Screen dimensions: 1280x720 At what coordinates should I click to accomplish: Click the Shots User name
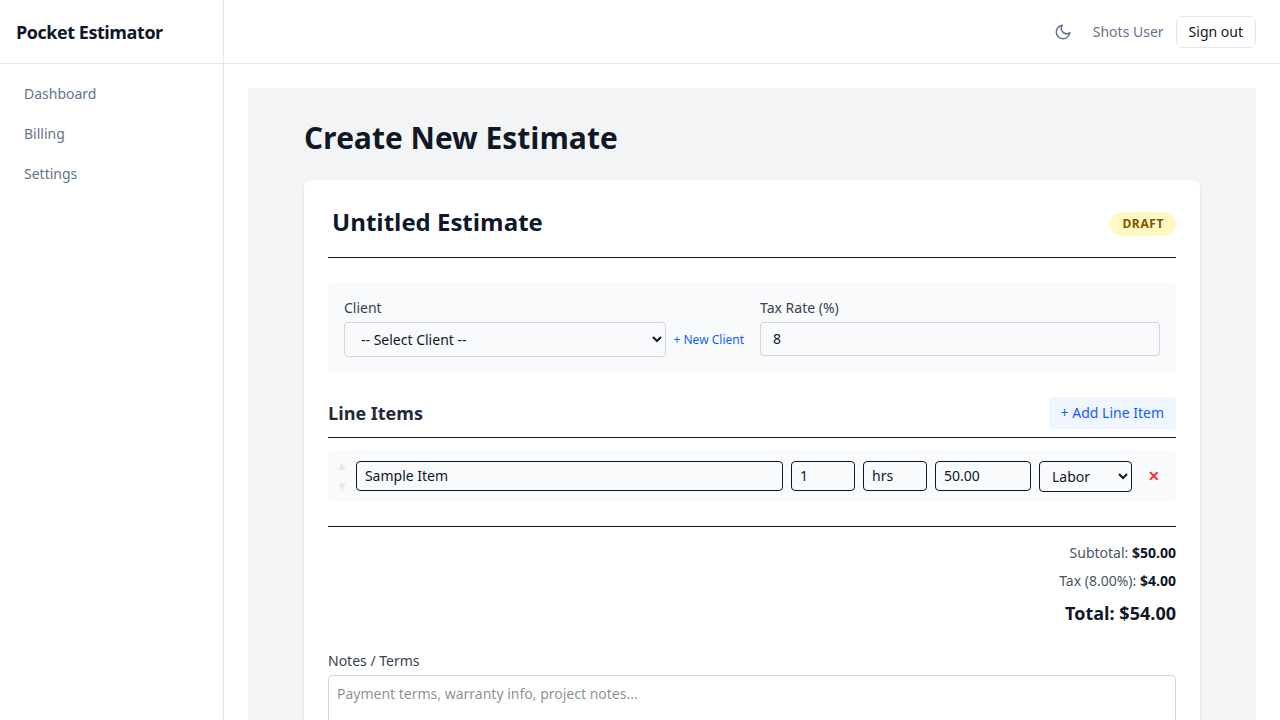tap(1128, 32)
